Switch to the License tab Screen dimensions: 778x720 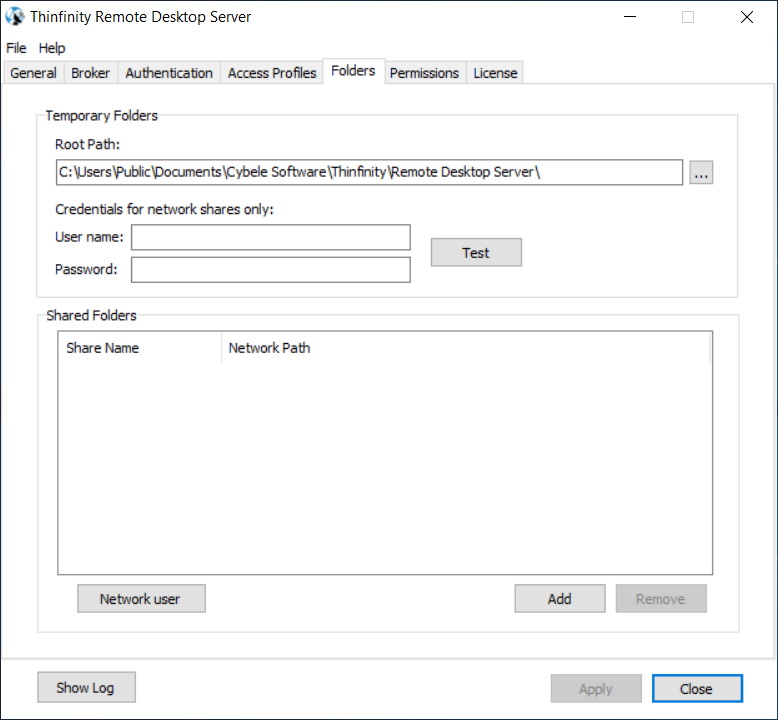tap(495, 73)
